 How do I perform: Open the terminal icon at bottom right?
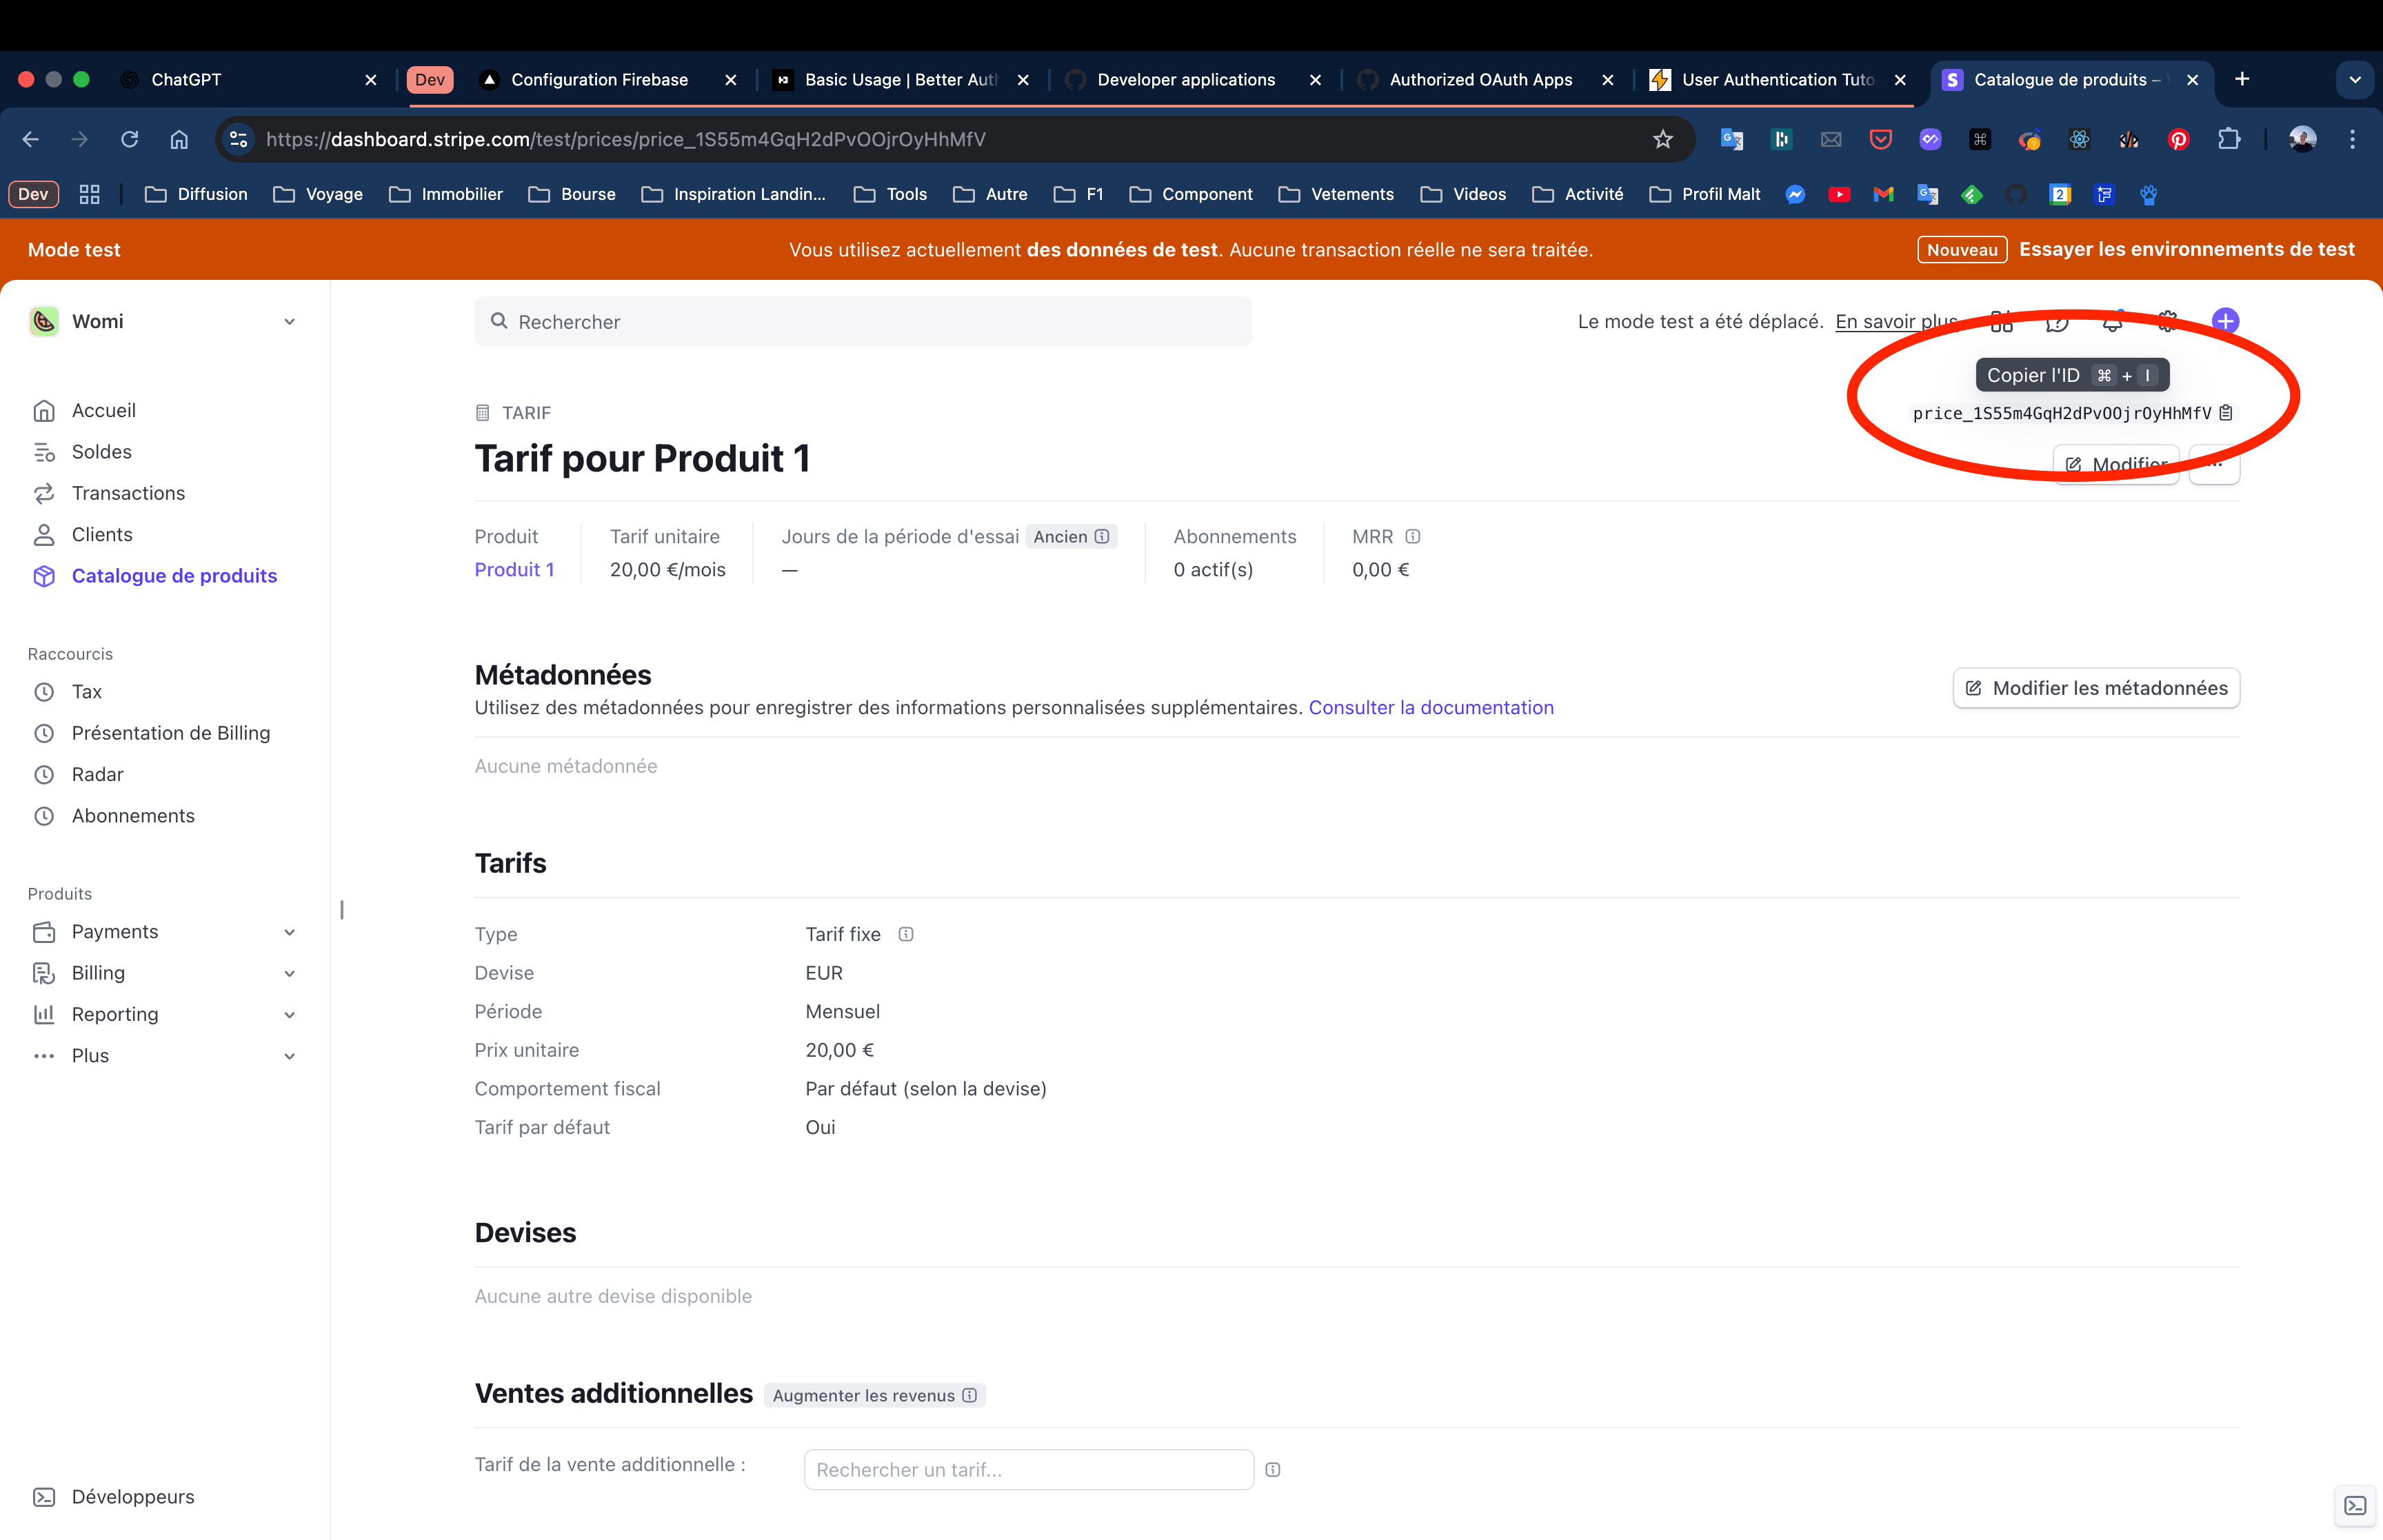click(2355, 1506)
